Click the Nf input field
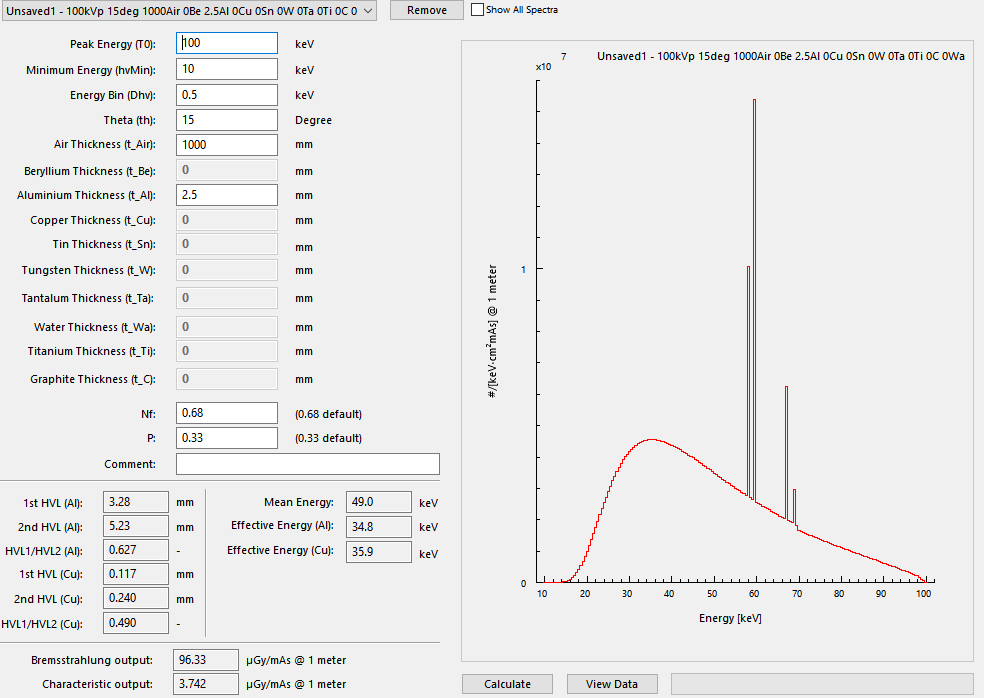Screen dimensions: 984x698 coord(226,412)
